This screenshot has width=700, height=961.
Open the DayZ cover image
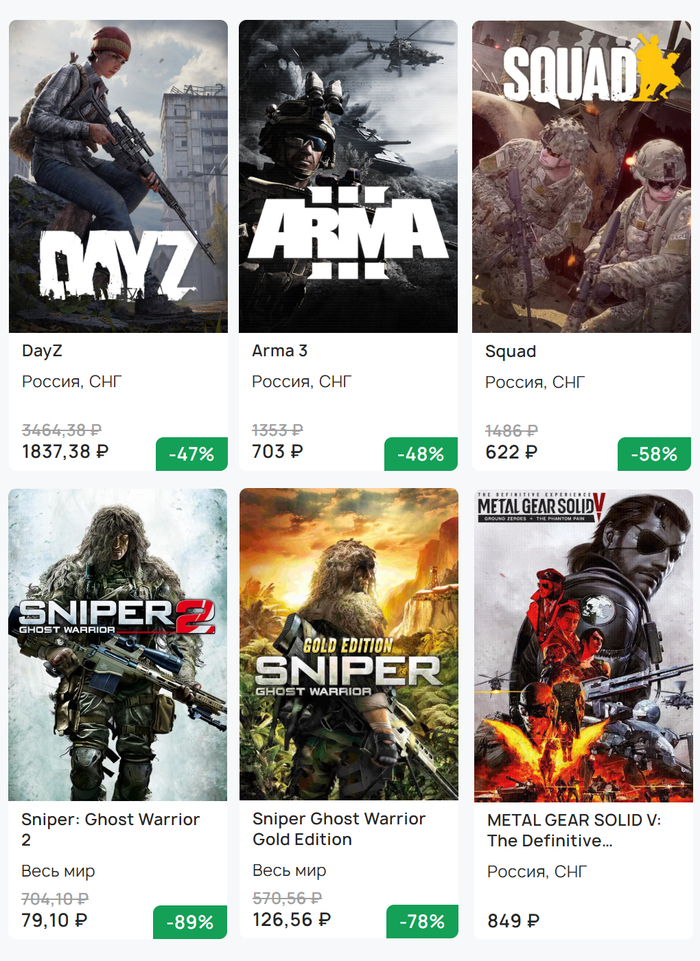(118, 176)
